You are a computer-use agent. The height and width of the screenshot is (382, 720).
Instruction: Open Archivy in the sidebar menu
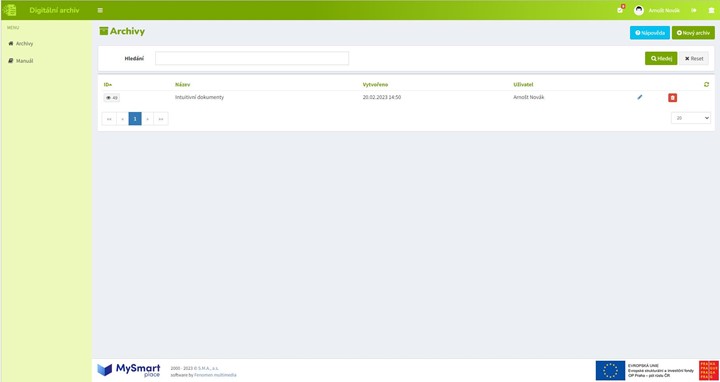coord(21,44)
